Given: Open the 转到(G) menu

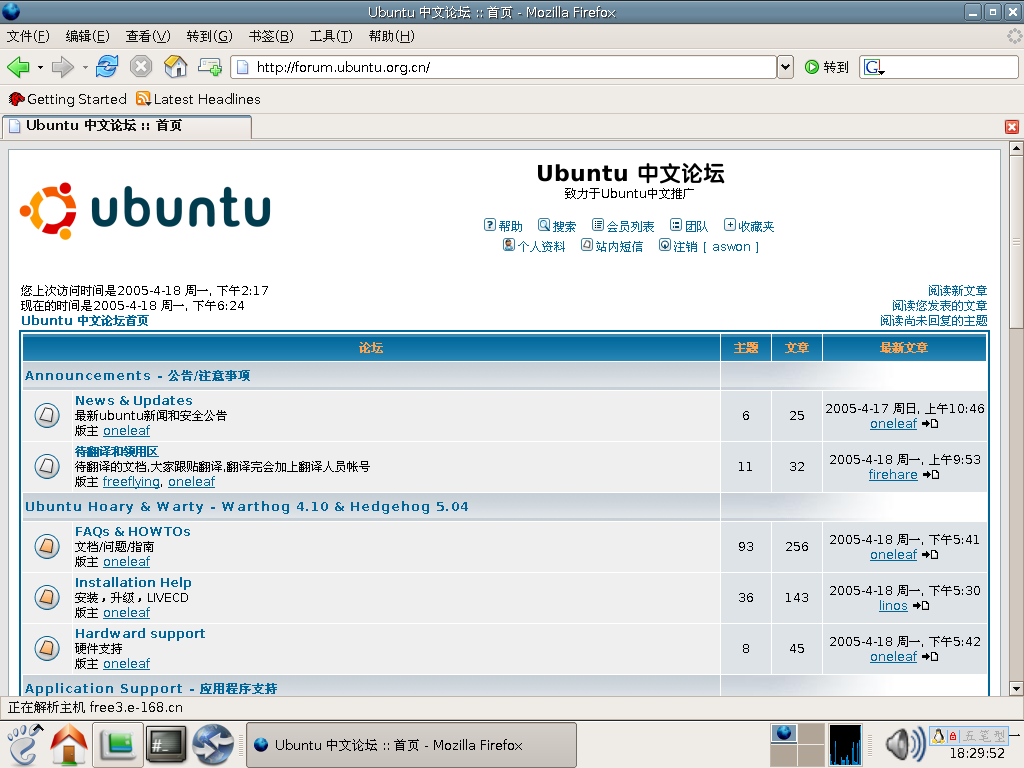Looking at the screenshot, I should [209, 36].
